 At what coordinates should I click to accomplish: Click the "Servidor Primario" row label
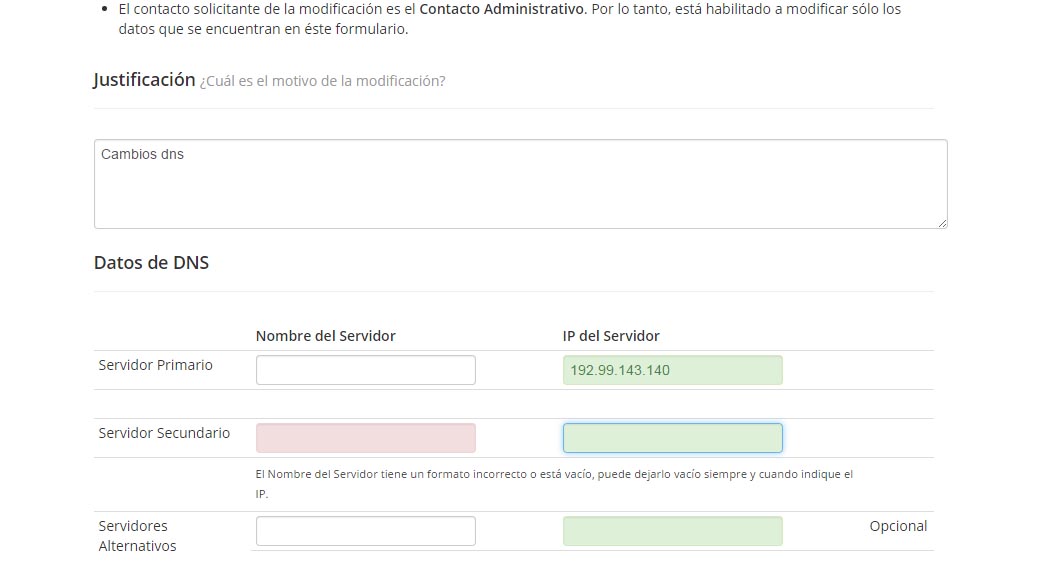click(155, 365)
